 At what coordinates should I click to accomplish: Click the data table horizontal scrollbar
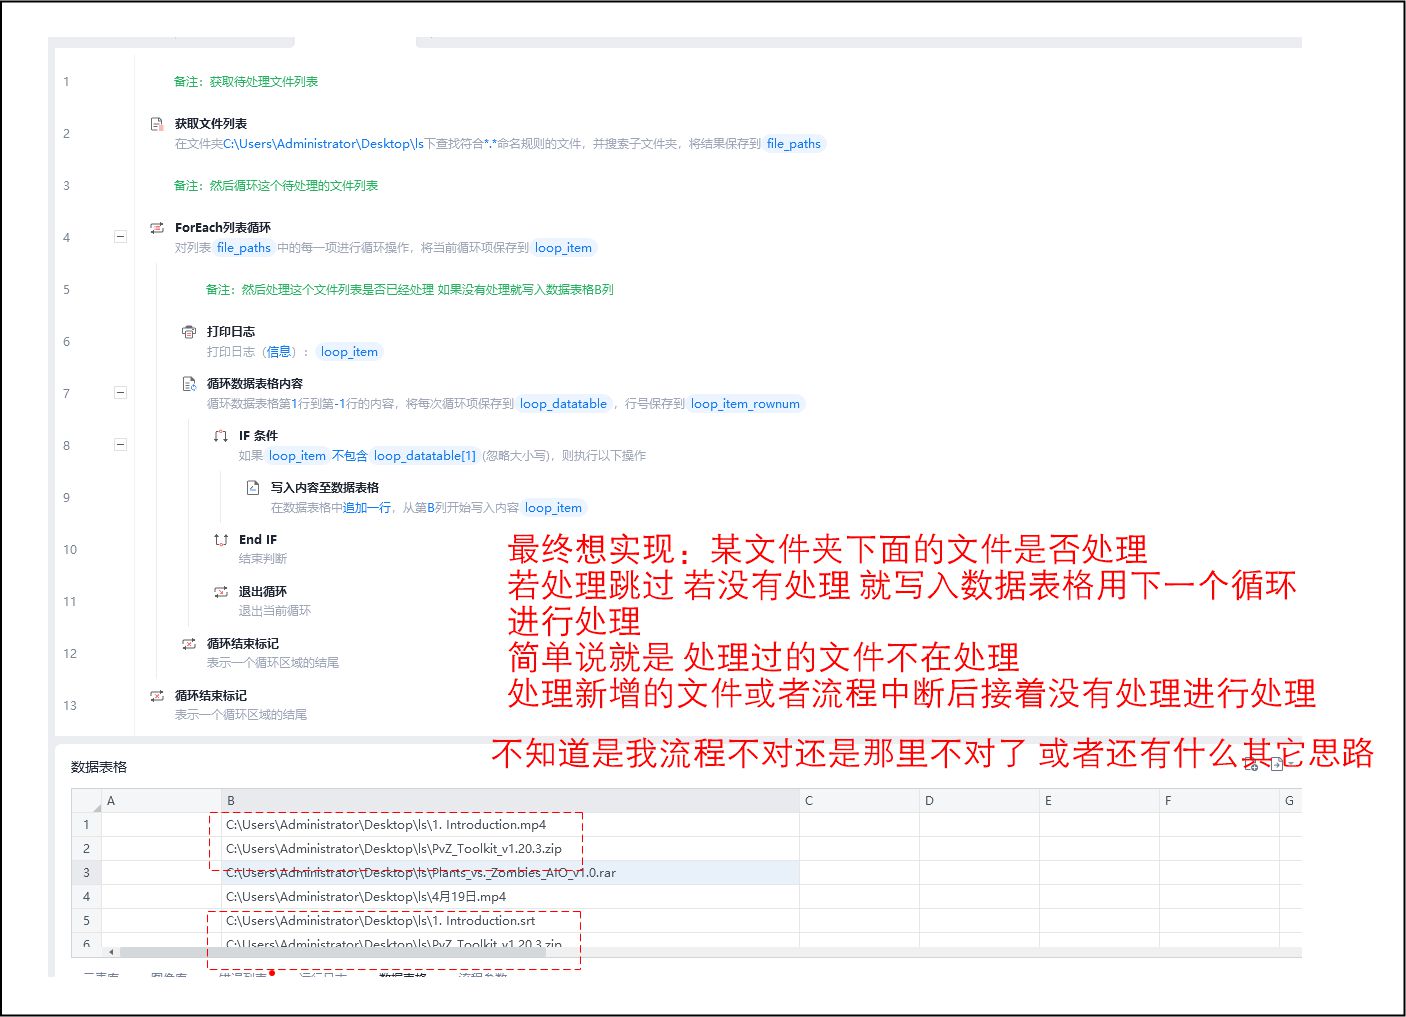(330, 952)
